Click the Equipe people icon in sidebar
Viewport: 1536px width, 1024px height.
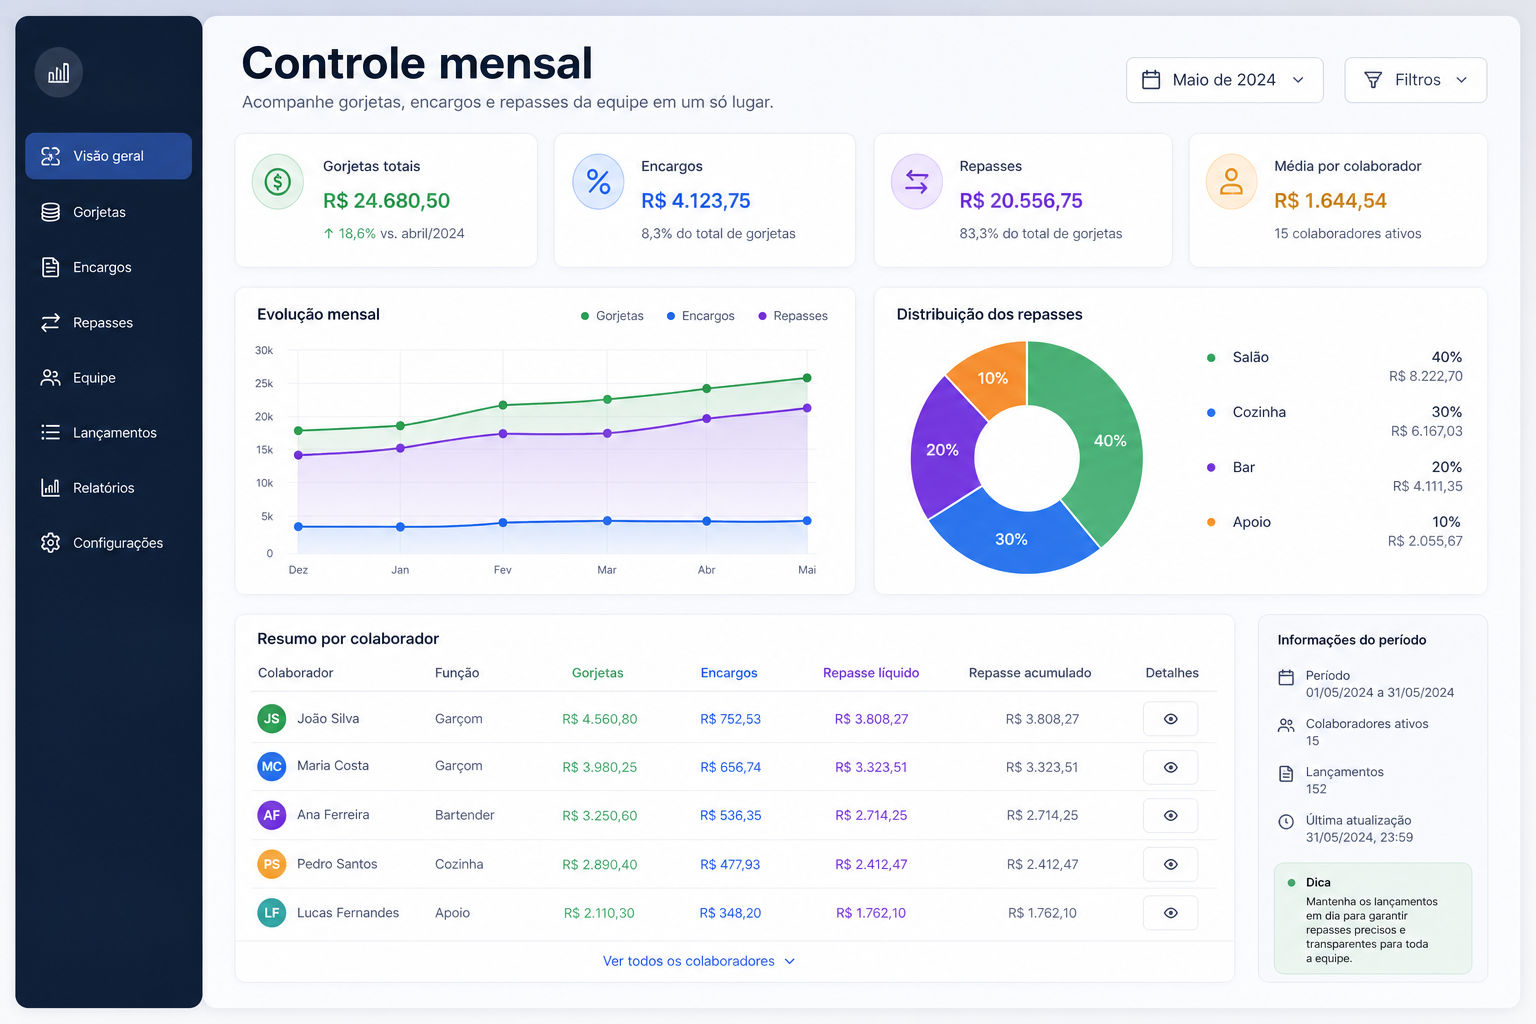click(x=50, y=377)
